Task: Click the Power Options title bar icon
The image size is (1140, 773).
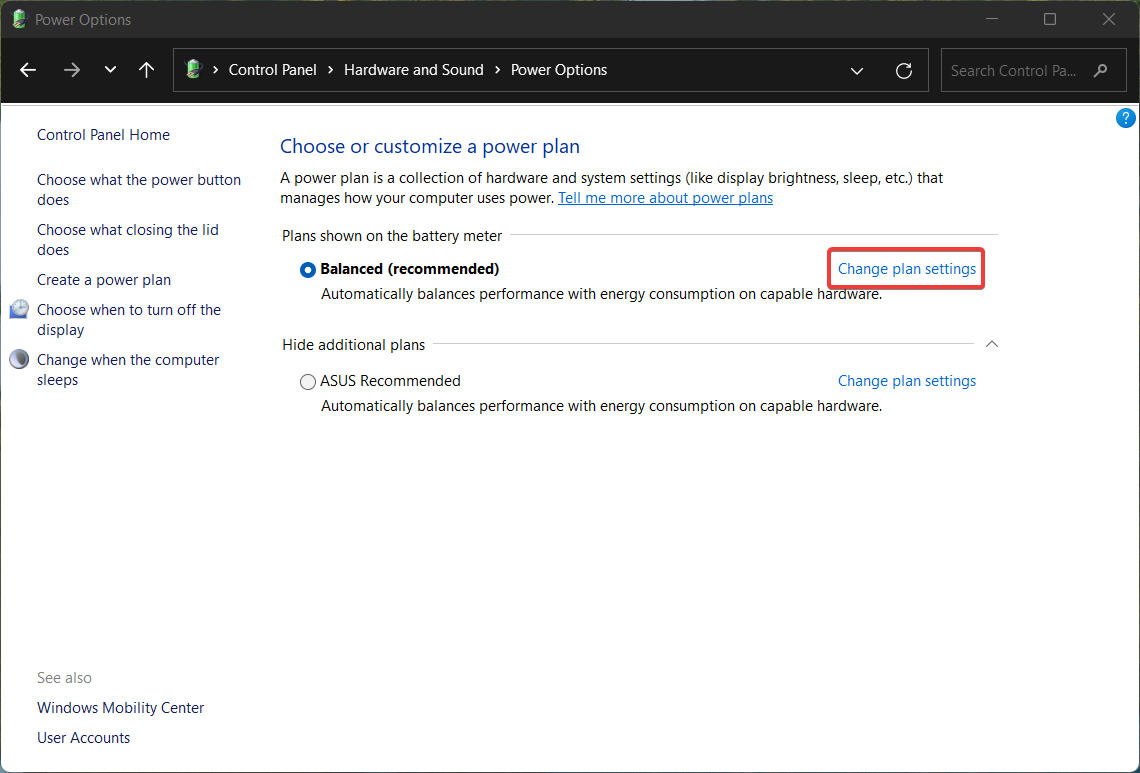Action: (x=19, y=19)
